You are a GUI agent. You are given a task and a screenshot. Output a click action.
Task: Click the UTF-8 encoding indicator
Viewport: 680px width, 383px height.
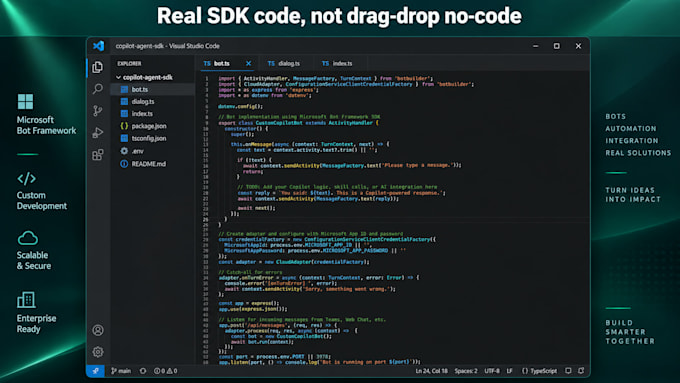[x=492, y=371]
